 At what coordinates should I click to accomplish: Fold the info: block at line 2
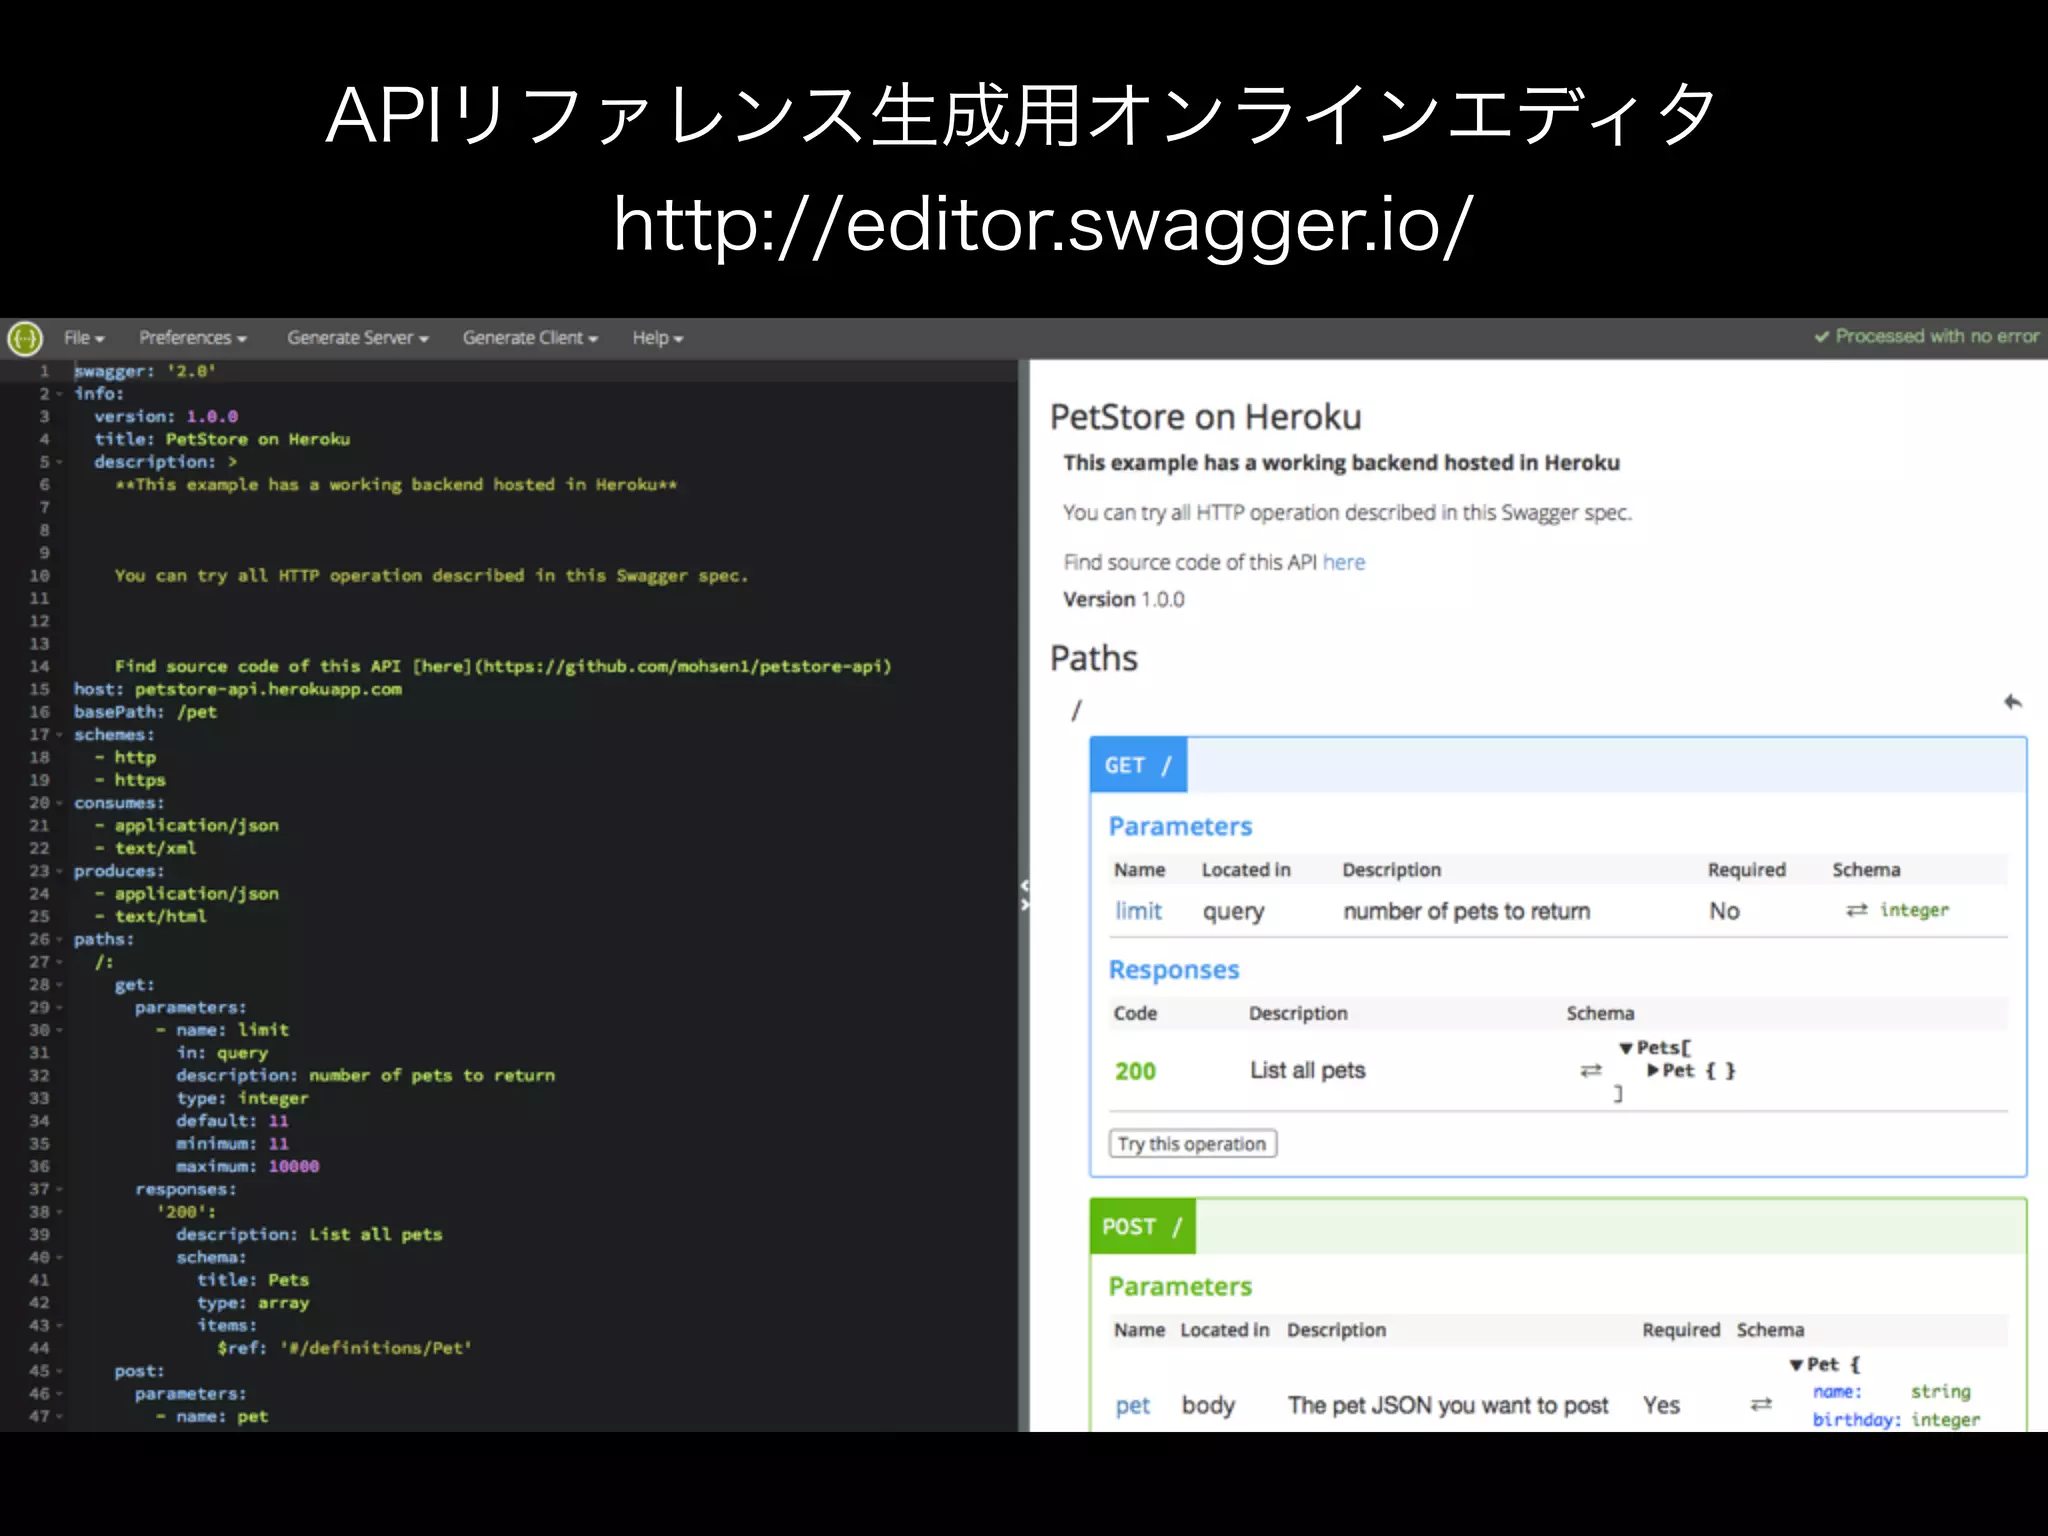59,394
